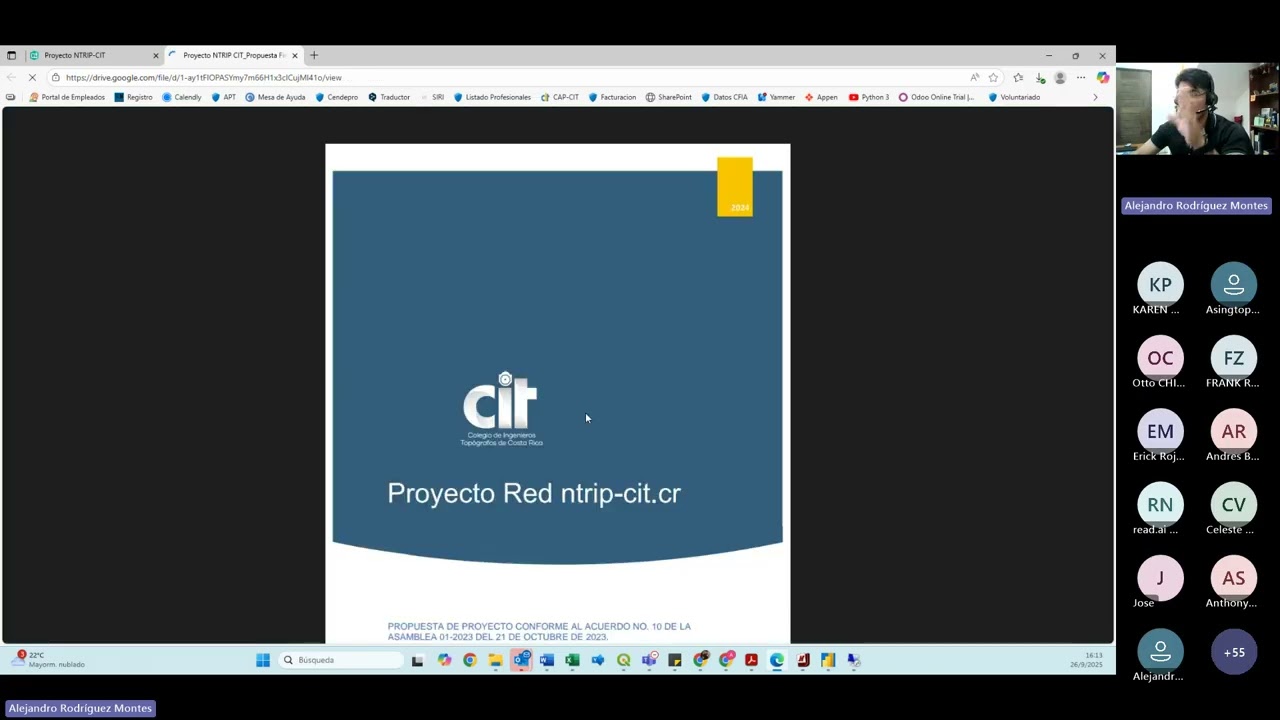Stop loading the page with the X button

point(32,77)
